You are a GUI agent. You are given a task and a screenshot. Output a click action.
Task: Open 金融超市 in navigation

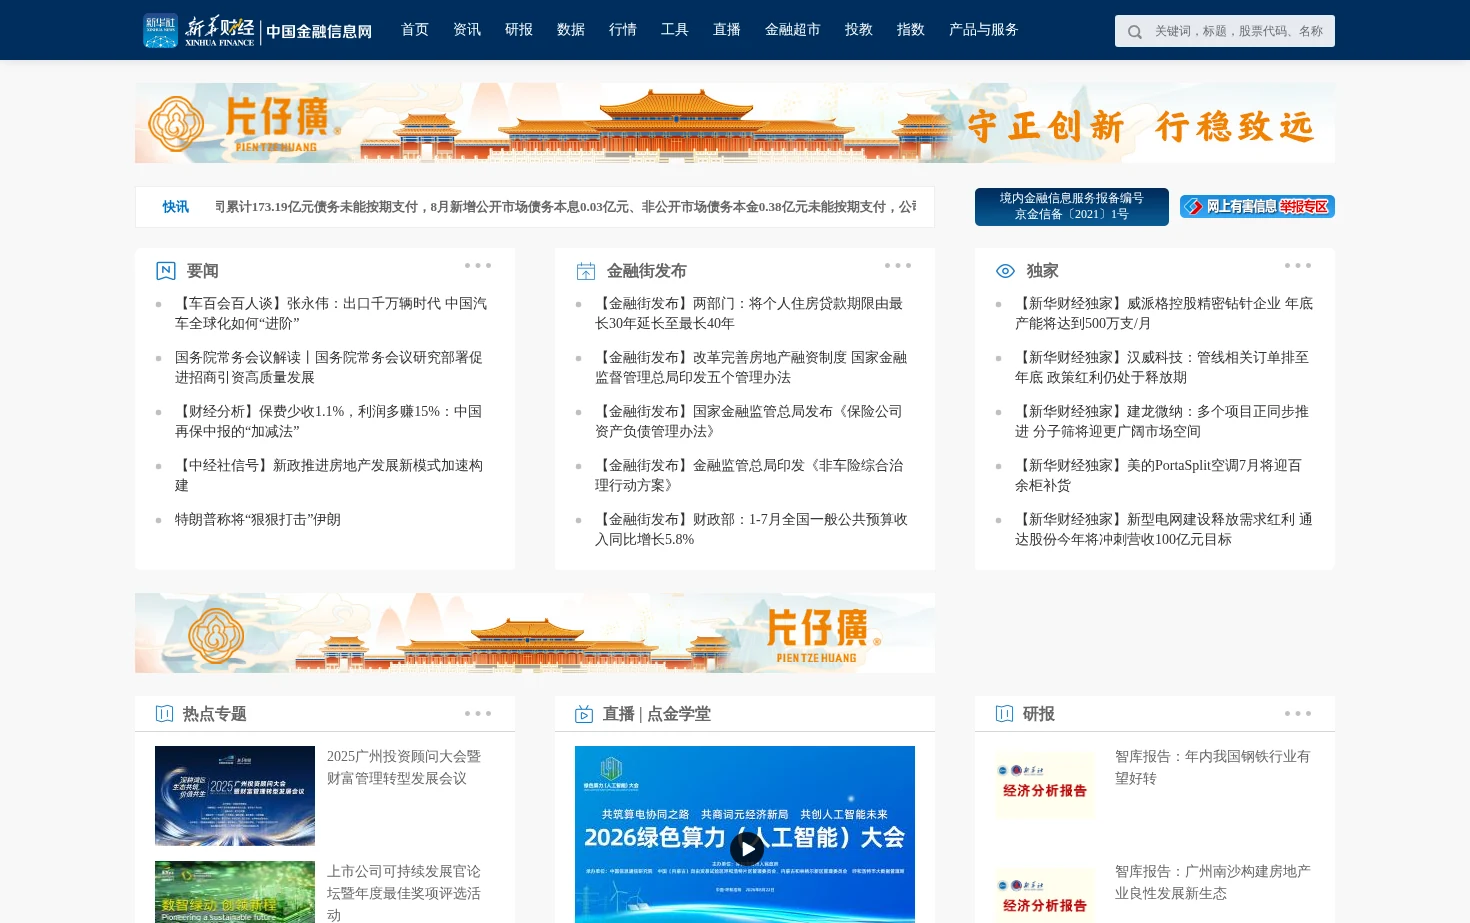pyautogui.click(x=793, y=30)
